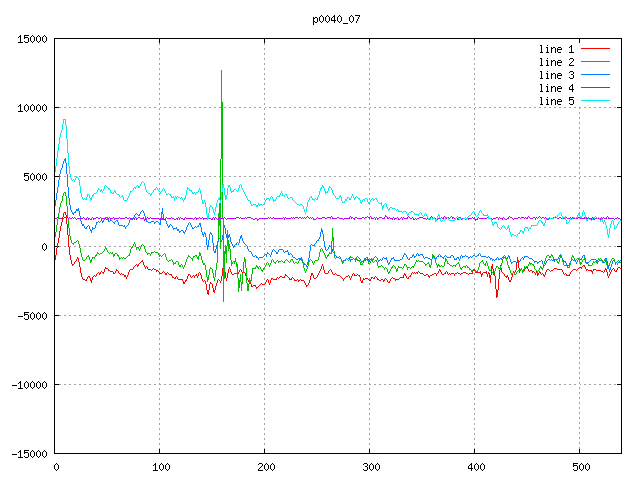Click the -10000 y-axis tick label

(28, 385)
